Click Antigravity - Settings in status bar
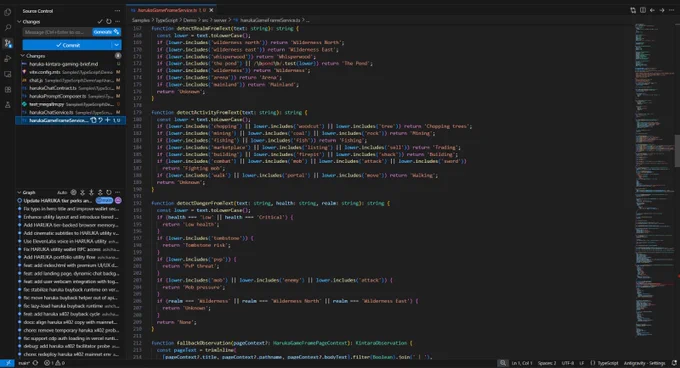The height and width of the screenshot is (368, 680). pyautogui.click(x=644, y=363)
